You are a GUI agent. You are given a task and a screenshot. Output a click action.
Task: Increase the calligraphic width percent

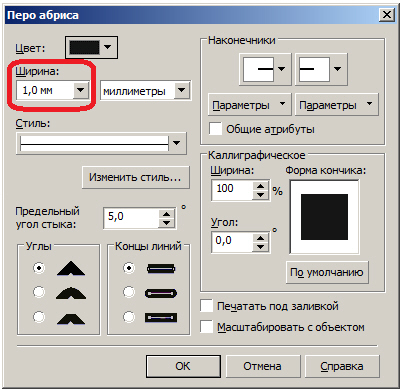pos(260,186)
